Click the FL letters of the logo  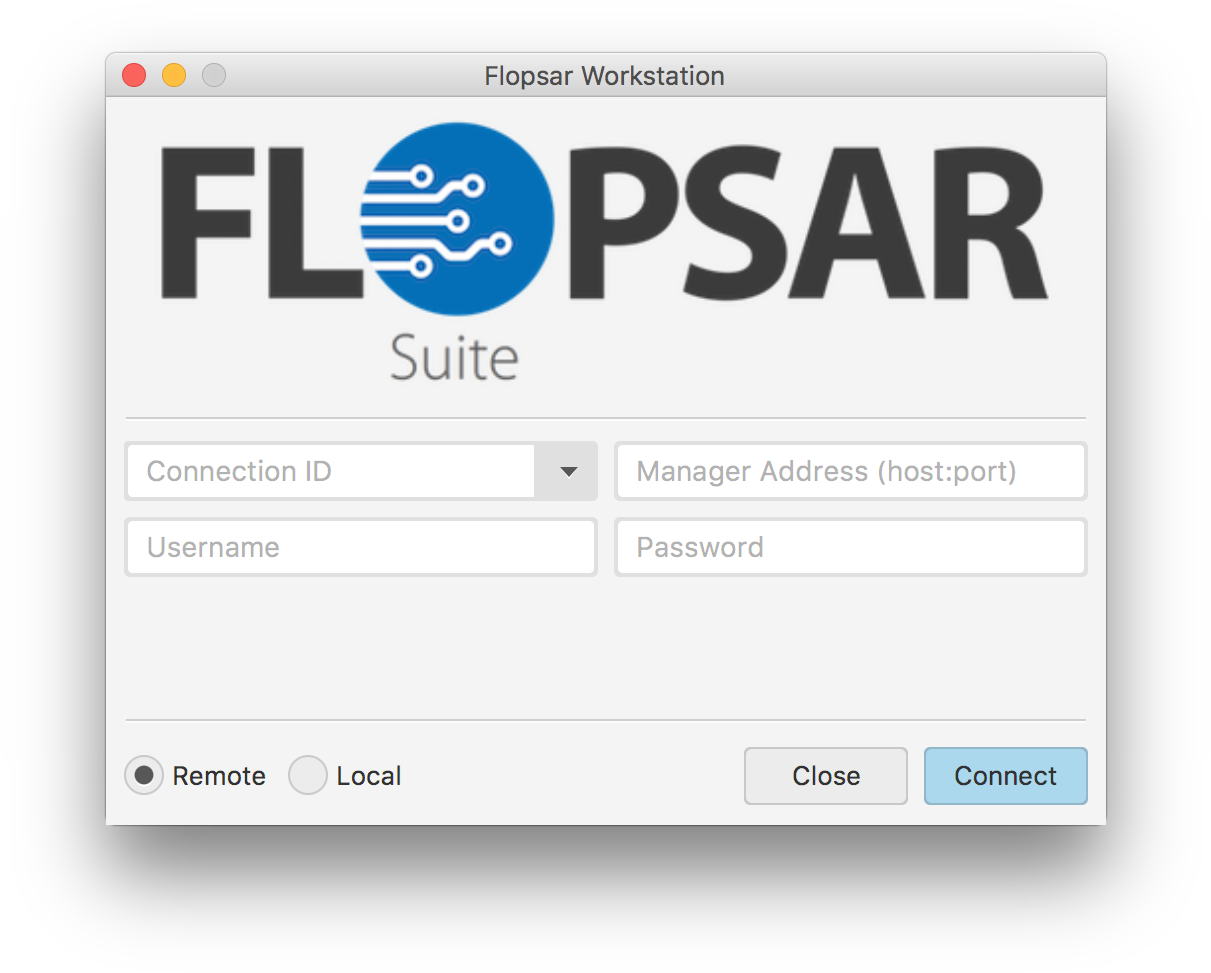[x=260, y=222]
